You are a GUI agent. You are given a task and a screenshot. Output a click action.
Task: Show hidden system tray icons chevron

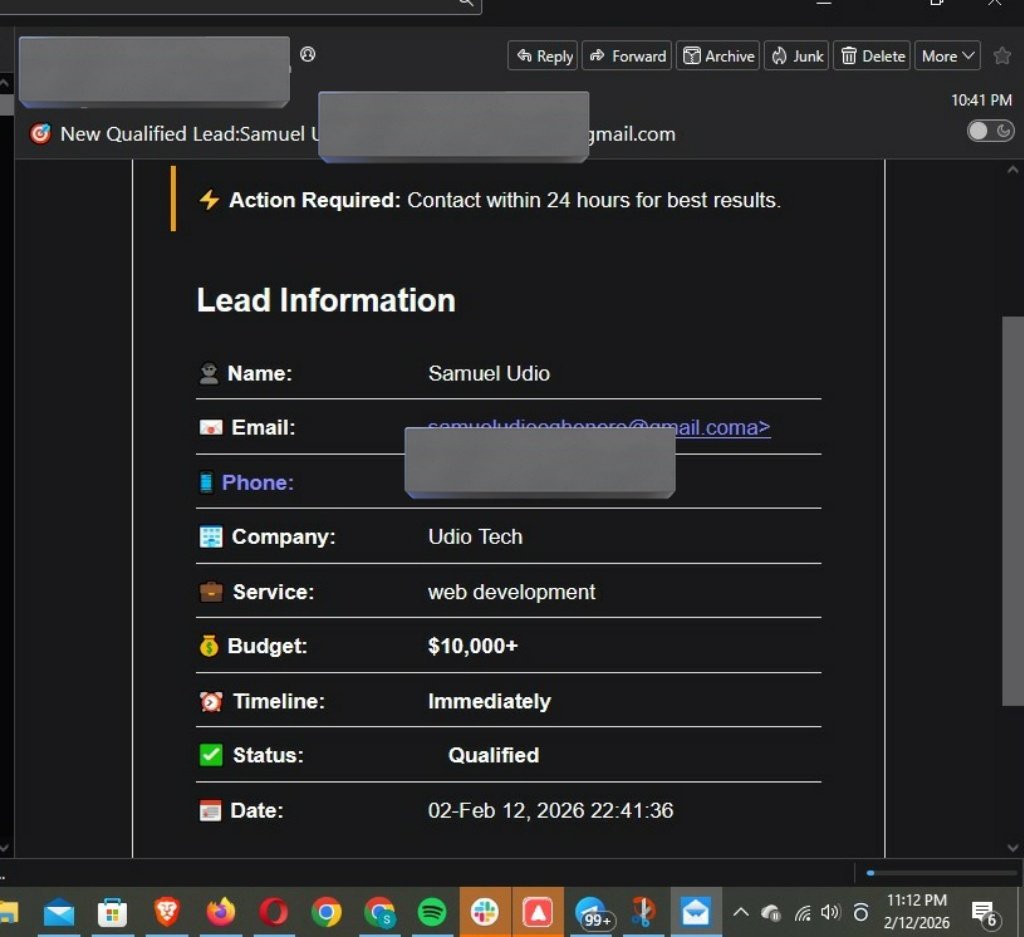click(741, 912)
